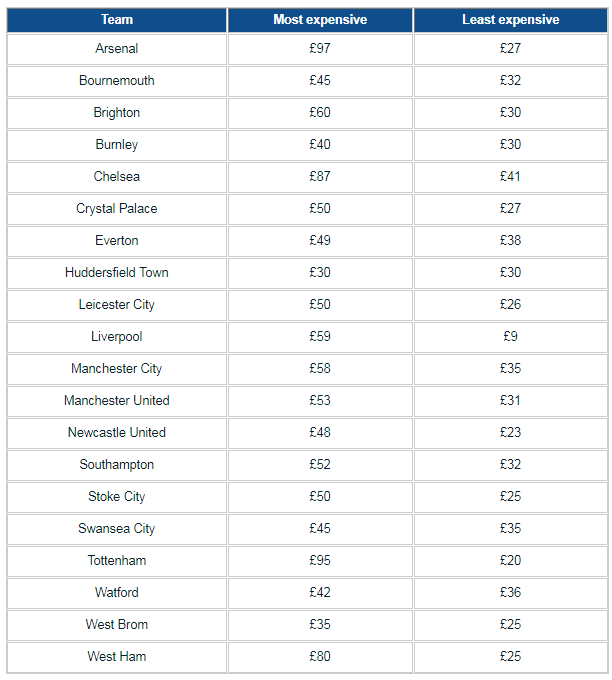Click Everton's £49 price cell

pyautogui.click(x=320, y=241)
